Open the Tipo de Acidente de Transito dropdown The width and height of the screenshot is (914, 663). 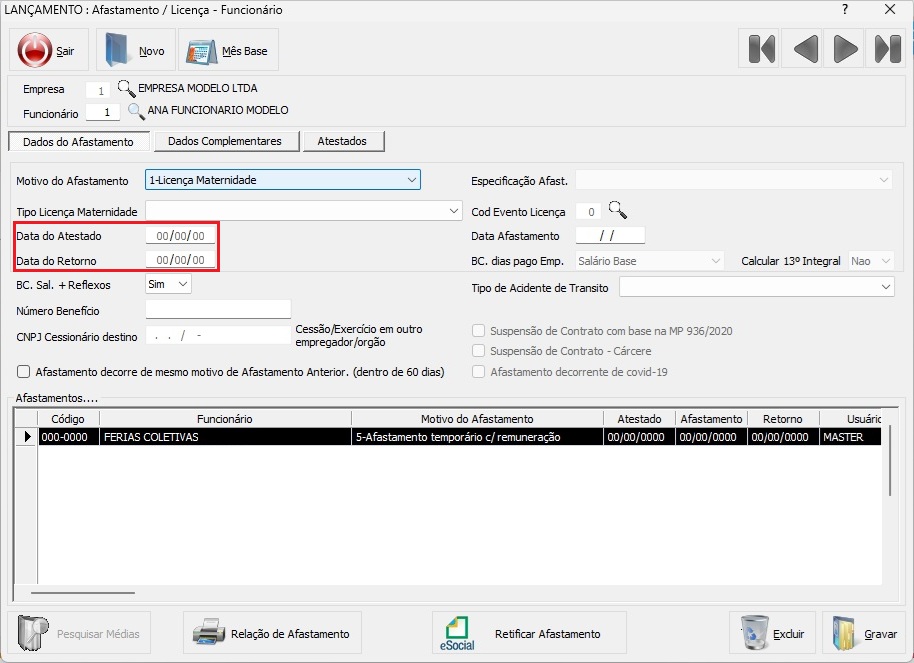point(885,288)
